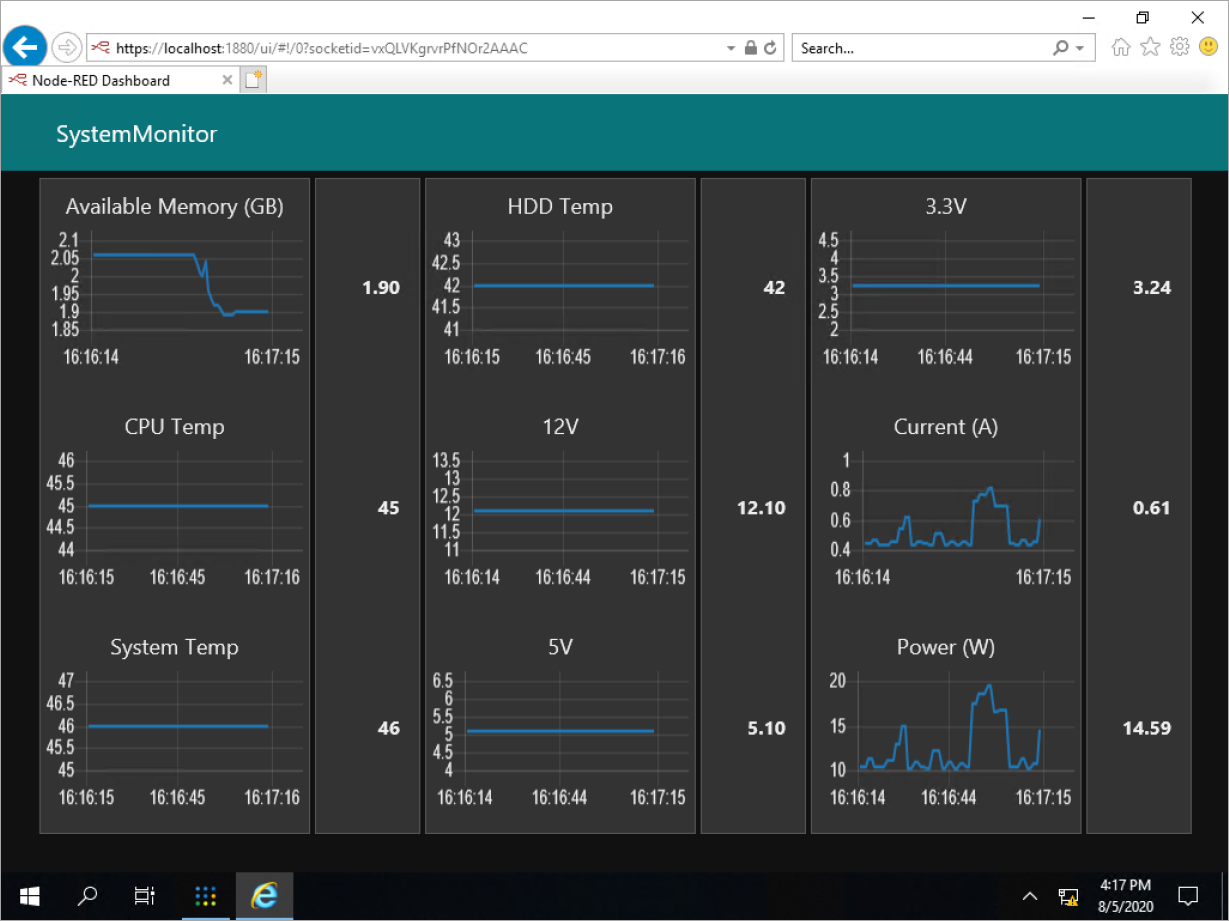
Task: Click the smiley feedback icon
Action: tap(1208, 47)
